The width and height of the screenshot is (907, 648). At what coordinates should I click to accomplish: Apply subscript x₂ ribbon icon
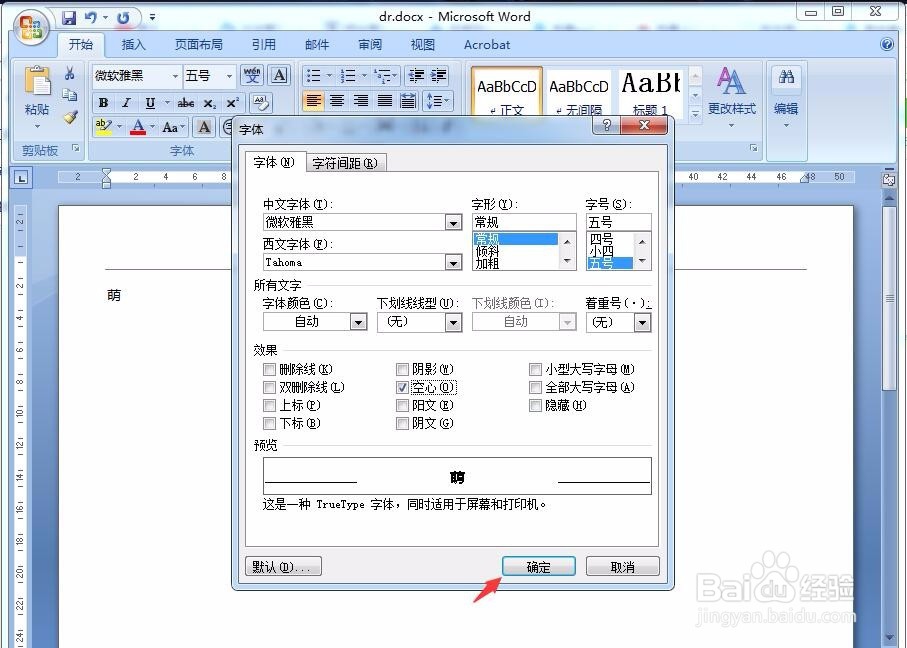209,103
